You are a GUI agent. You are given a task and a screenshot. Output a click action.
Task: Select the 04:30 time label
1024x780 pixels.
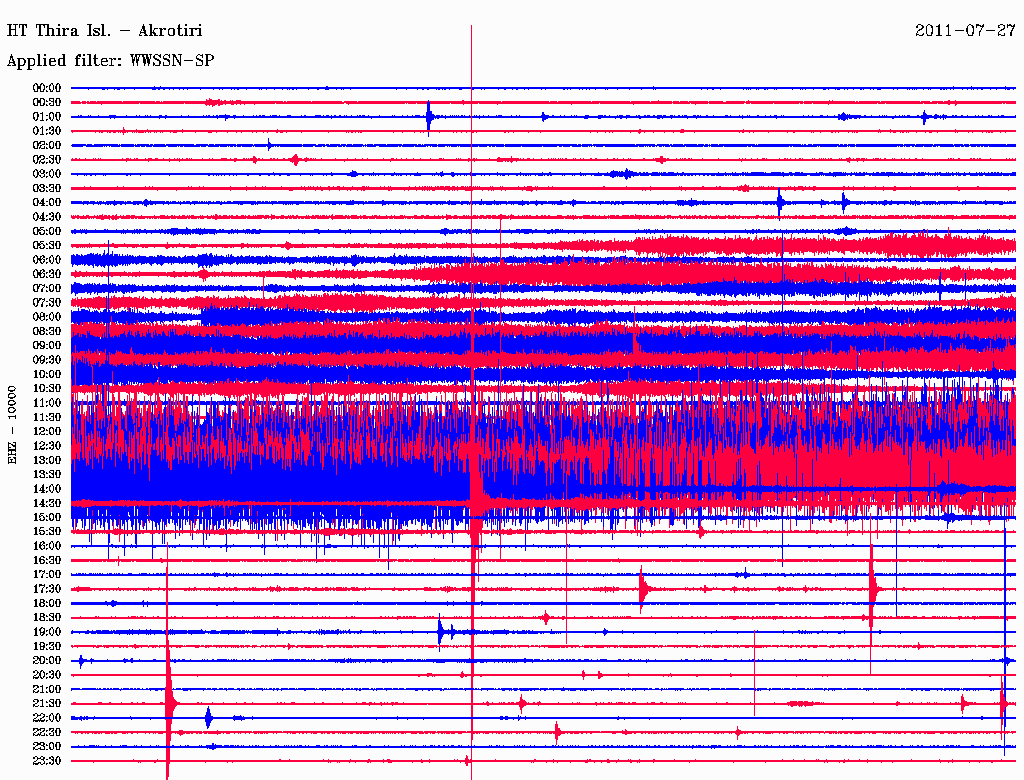47,217
